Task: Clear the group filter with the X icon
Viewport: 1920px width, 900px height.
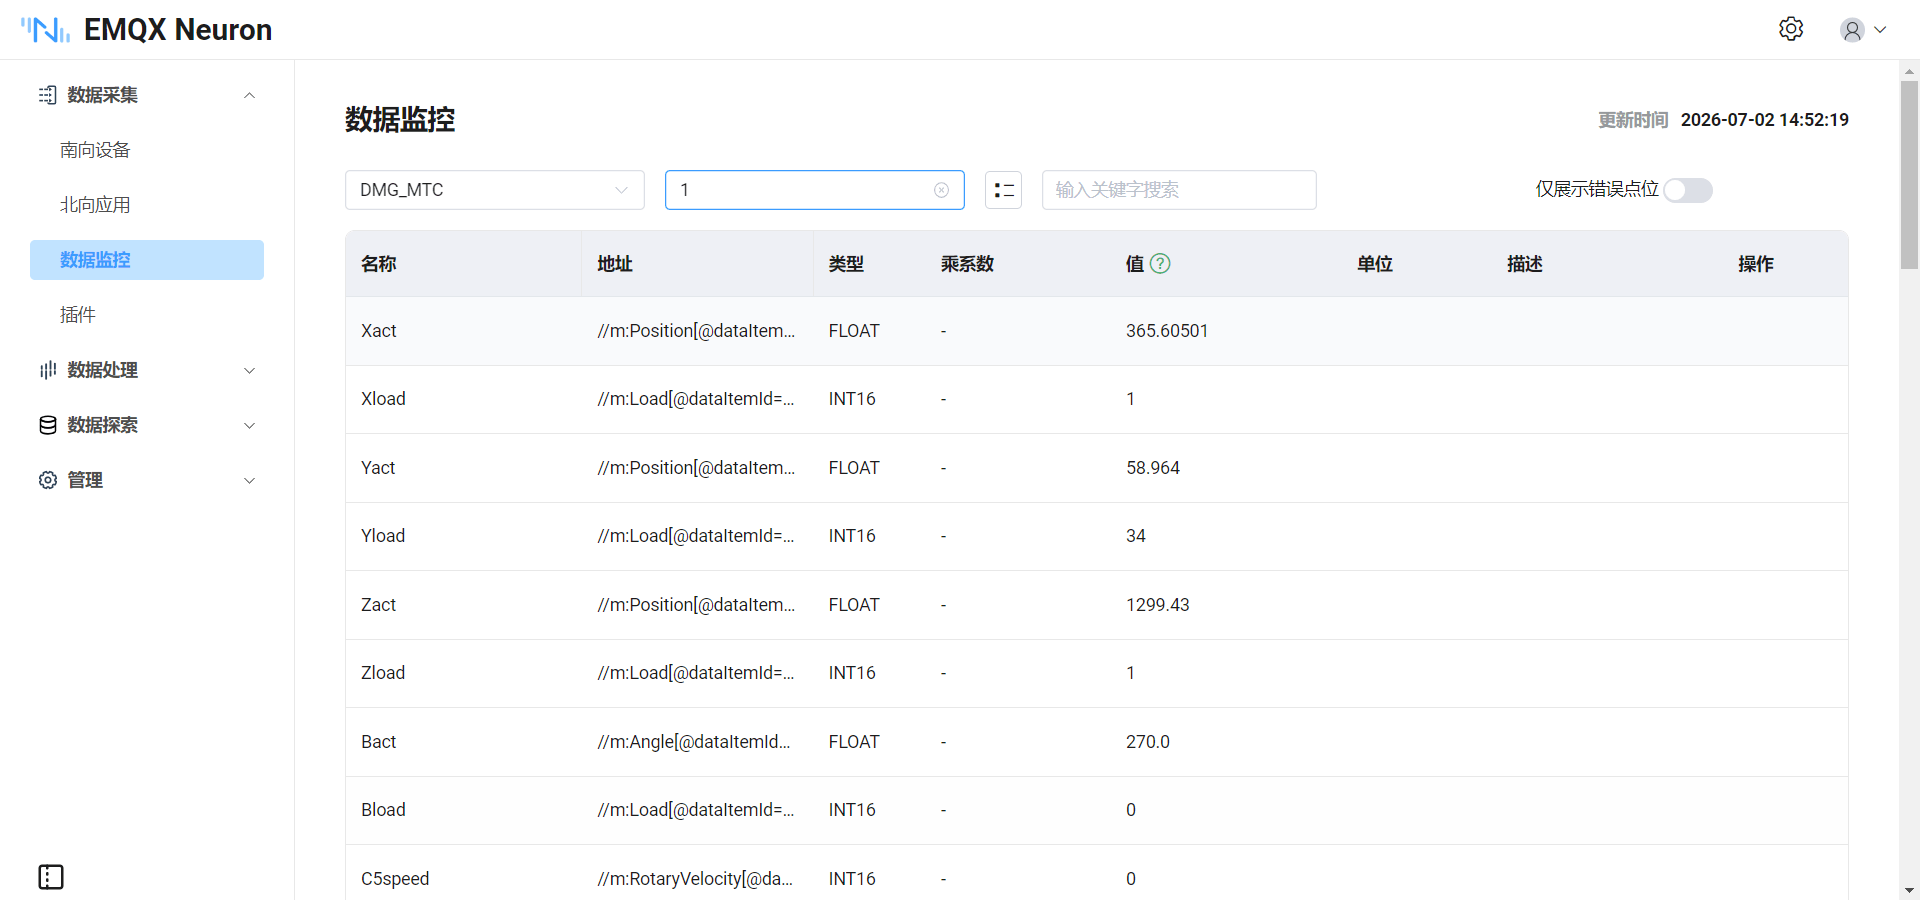Action: pos(941,190)
